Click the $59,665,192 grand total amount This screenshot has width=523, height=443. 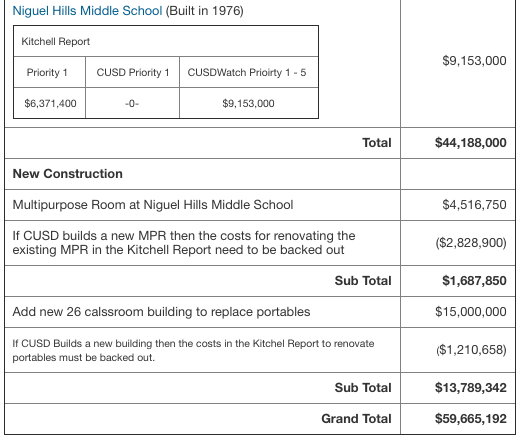[471, 419]
